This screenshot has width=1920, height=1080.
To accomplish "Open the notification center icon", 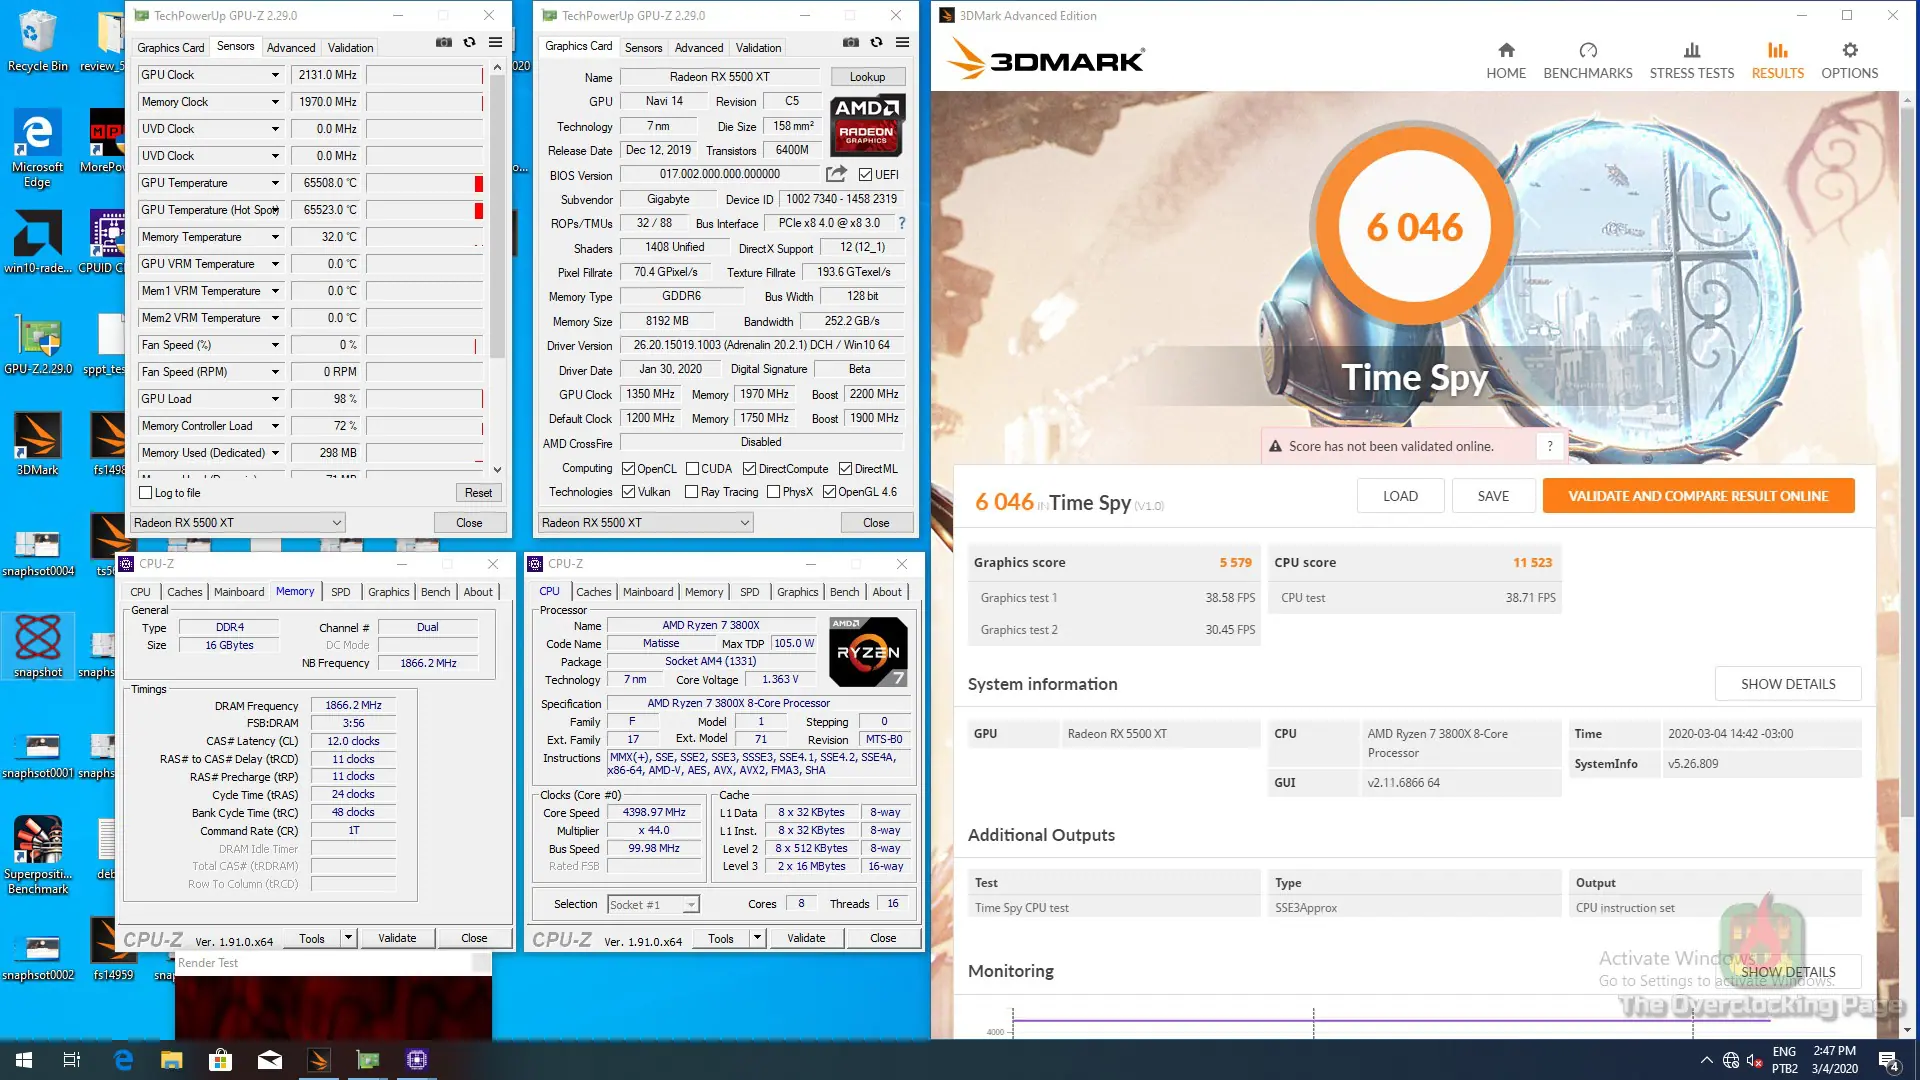I will [x=1889, y=1060].
